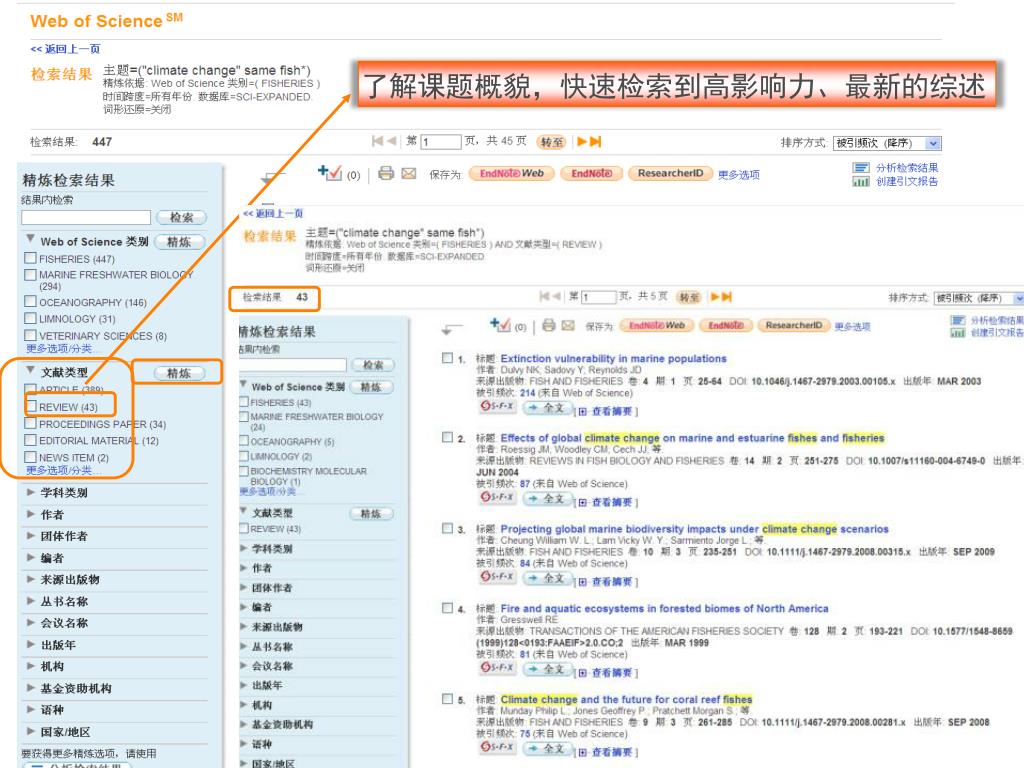Viewport: 1024px width, 768px height.
Task: Check the OCEANOGRAPHY (146) checkbox
Action: [30, 302]
